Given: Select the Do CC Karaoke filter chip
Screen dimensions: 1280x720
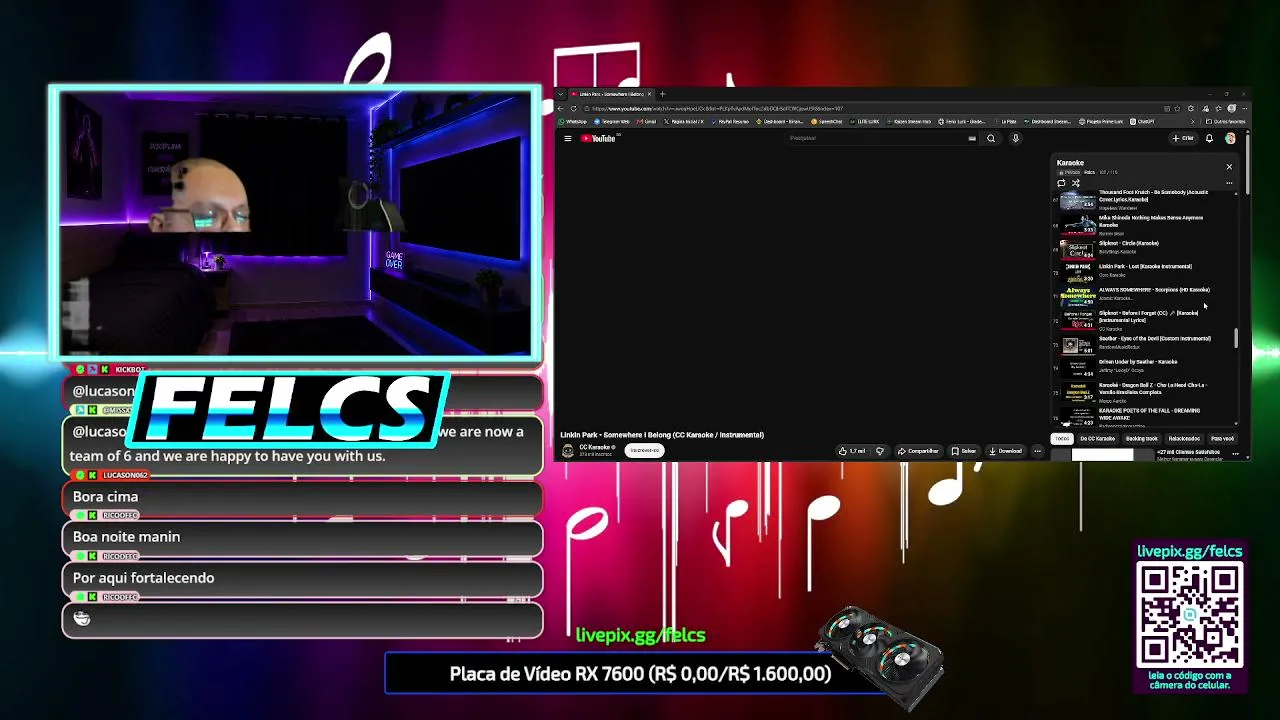Looking at the screenshot, I should point(1097,439).
